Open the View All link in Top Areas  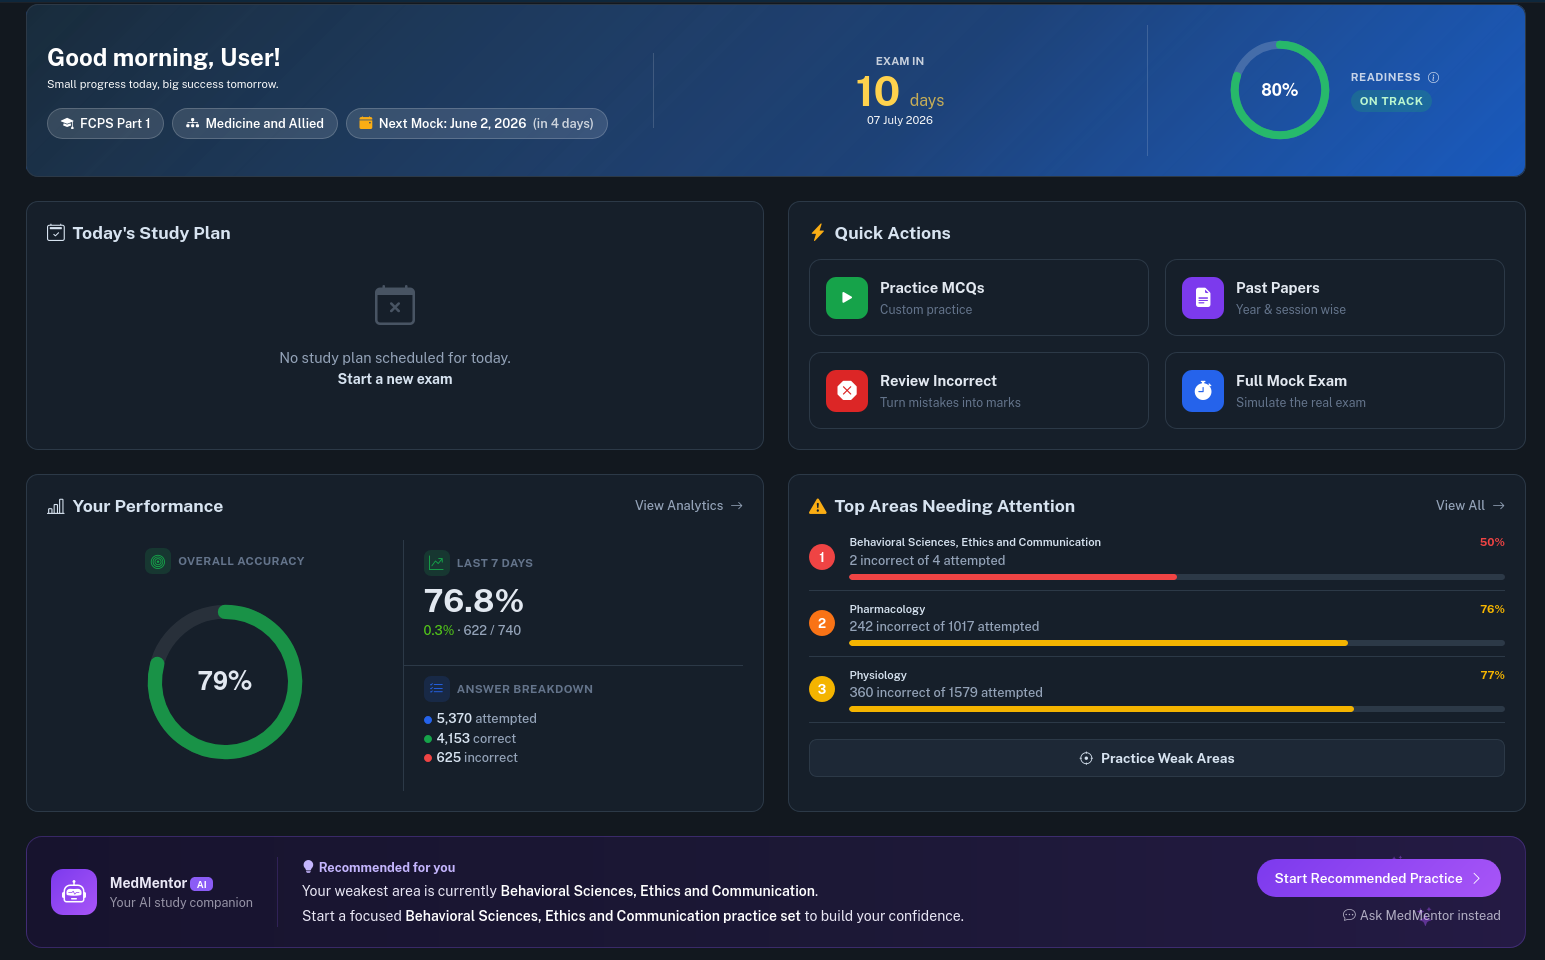[1470, 506]
